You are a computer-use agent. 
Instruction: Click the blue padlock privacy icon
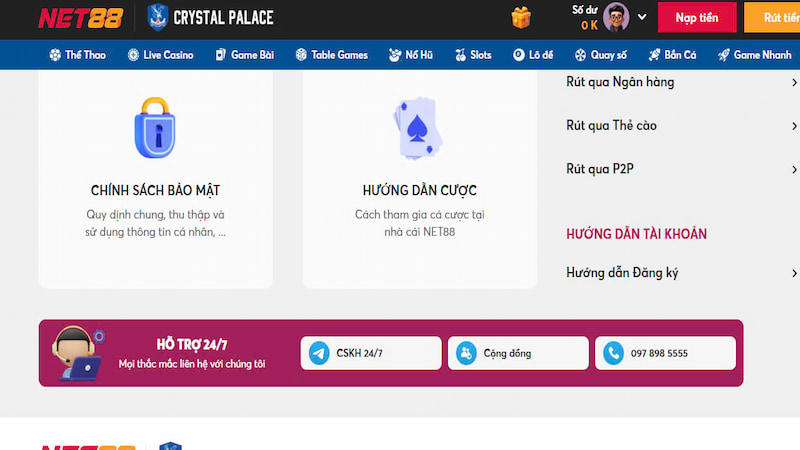click(155, 127)
